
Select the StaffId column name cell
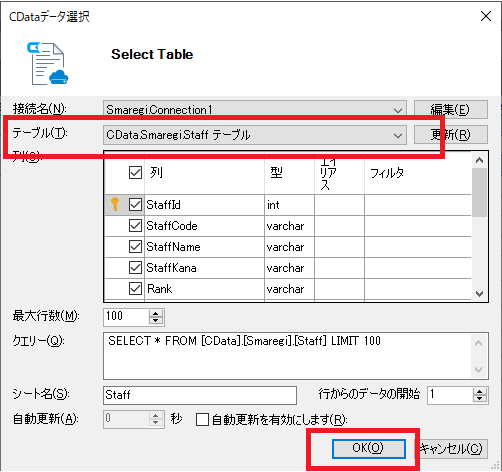pos(204,205)
